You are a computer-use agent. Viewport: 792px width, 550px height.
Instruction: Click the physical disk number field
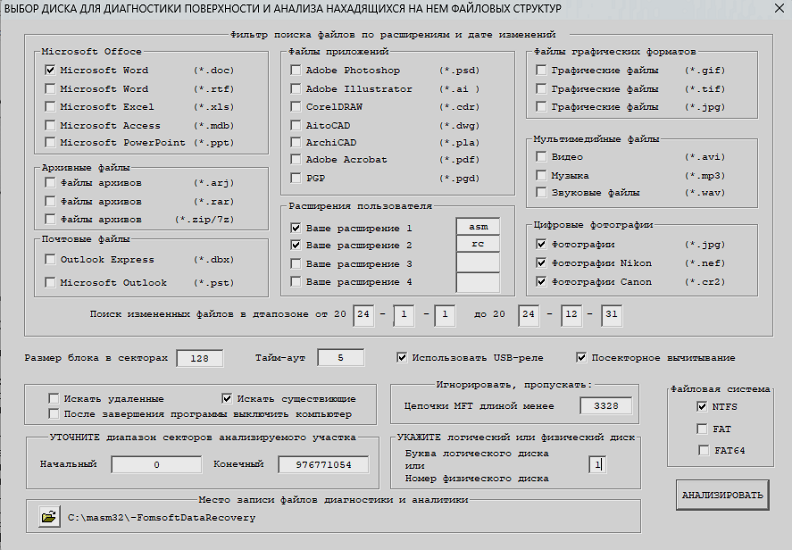coord(597,465)
